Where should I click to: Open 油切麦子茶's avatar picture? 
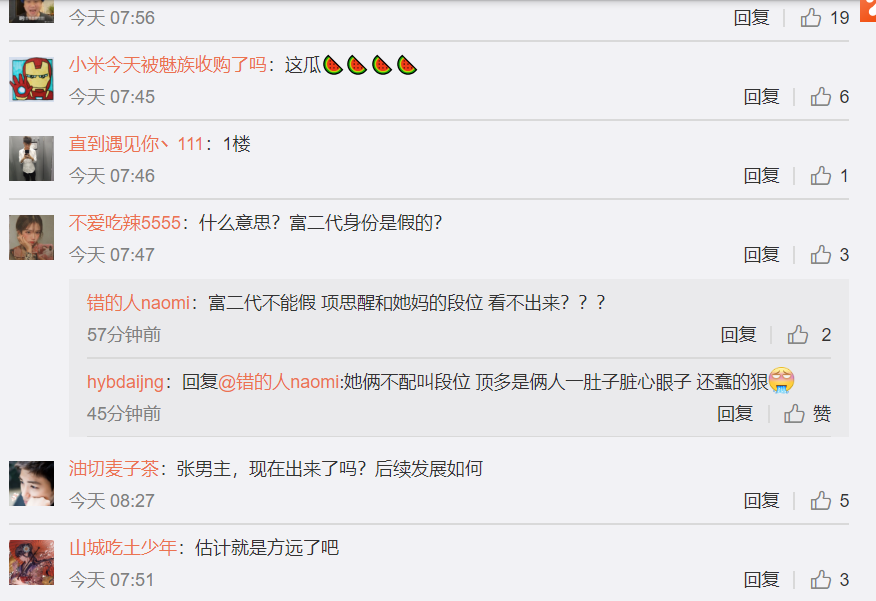pyautogui.click(x=31, y=483)
